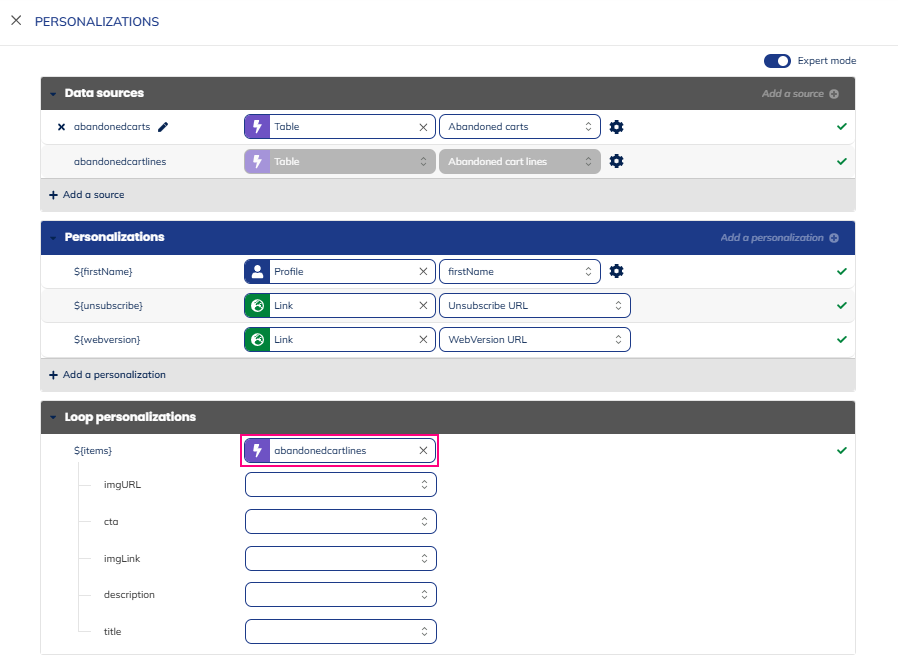Click the gear icon for abandonedcartlines source
This screenshot has width=898, height=663.
[616, 161]
